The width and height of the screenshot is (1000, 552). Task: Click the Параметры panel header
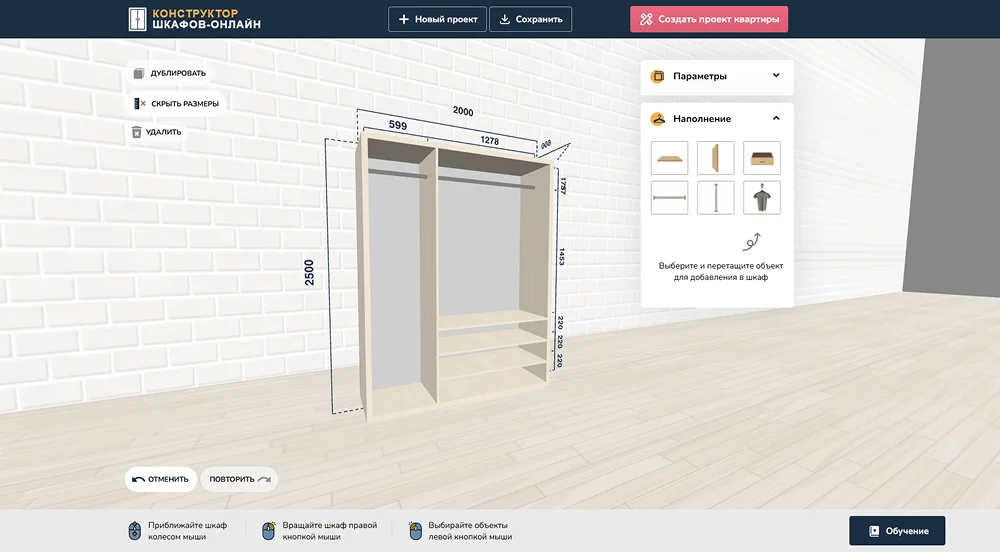point(700,76)
